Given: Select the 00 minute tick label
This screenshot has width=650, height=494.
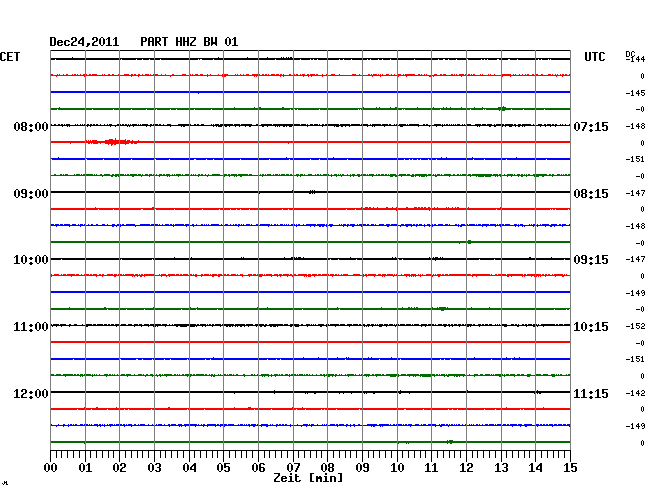Looking at the screenshot, I should click(51, 468).
